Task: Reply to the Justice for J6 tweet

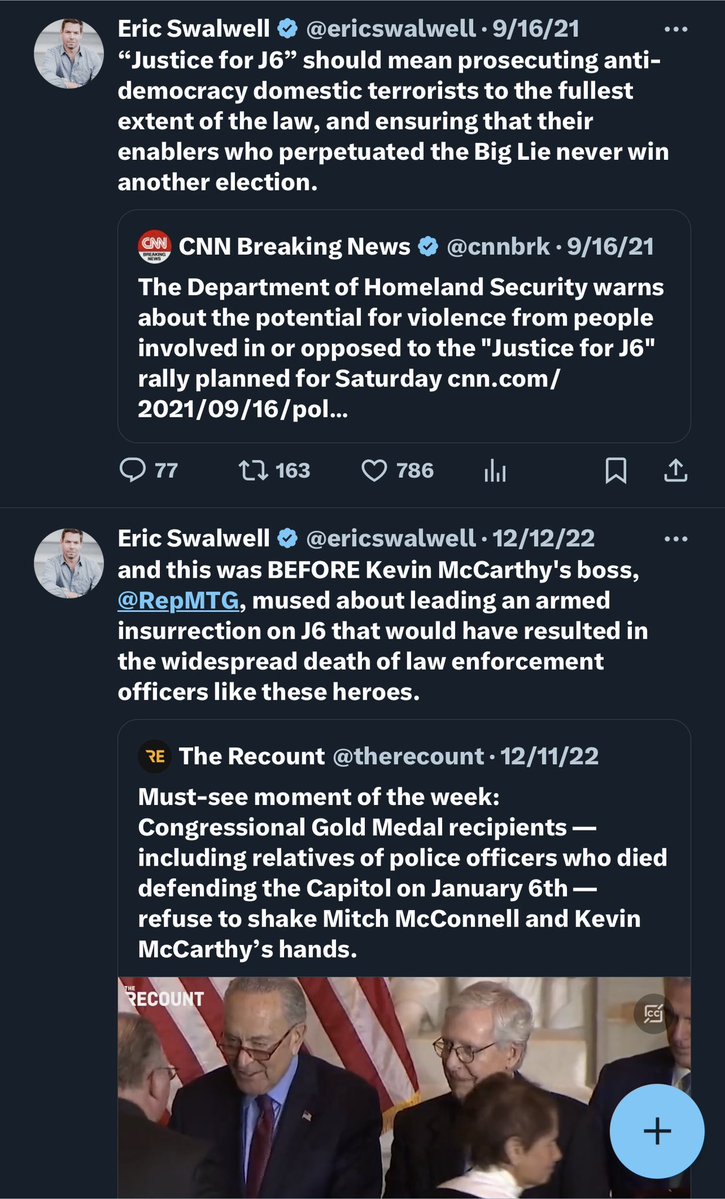Action: (132, 470)
